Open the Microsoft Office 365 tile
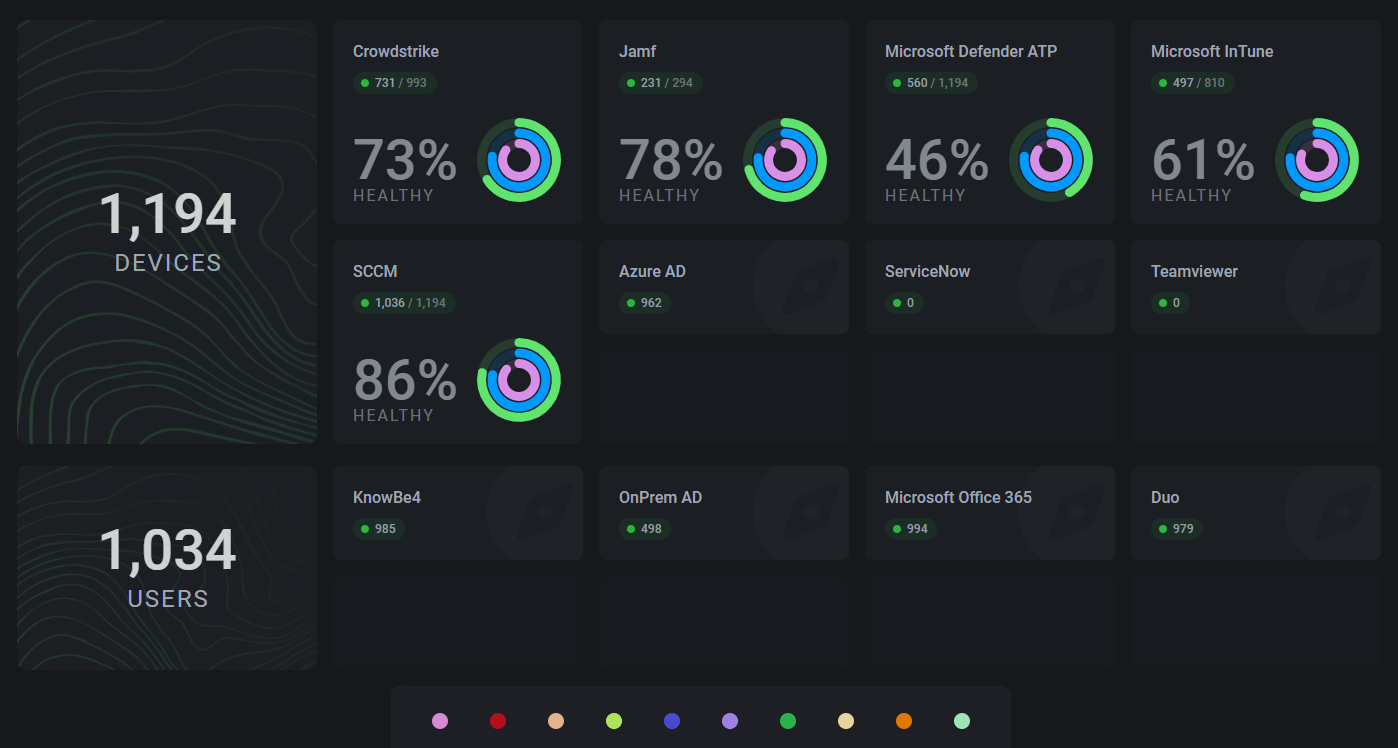The image size is (1398, 748). click(989, 512)
